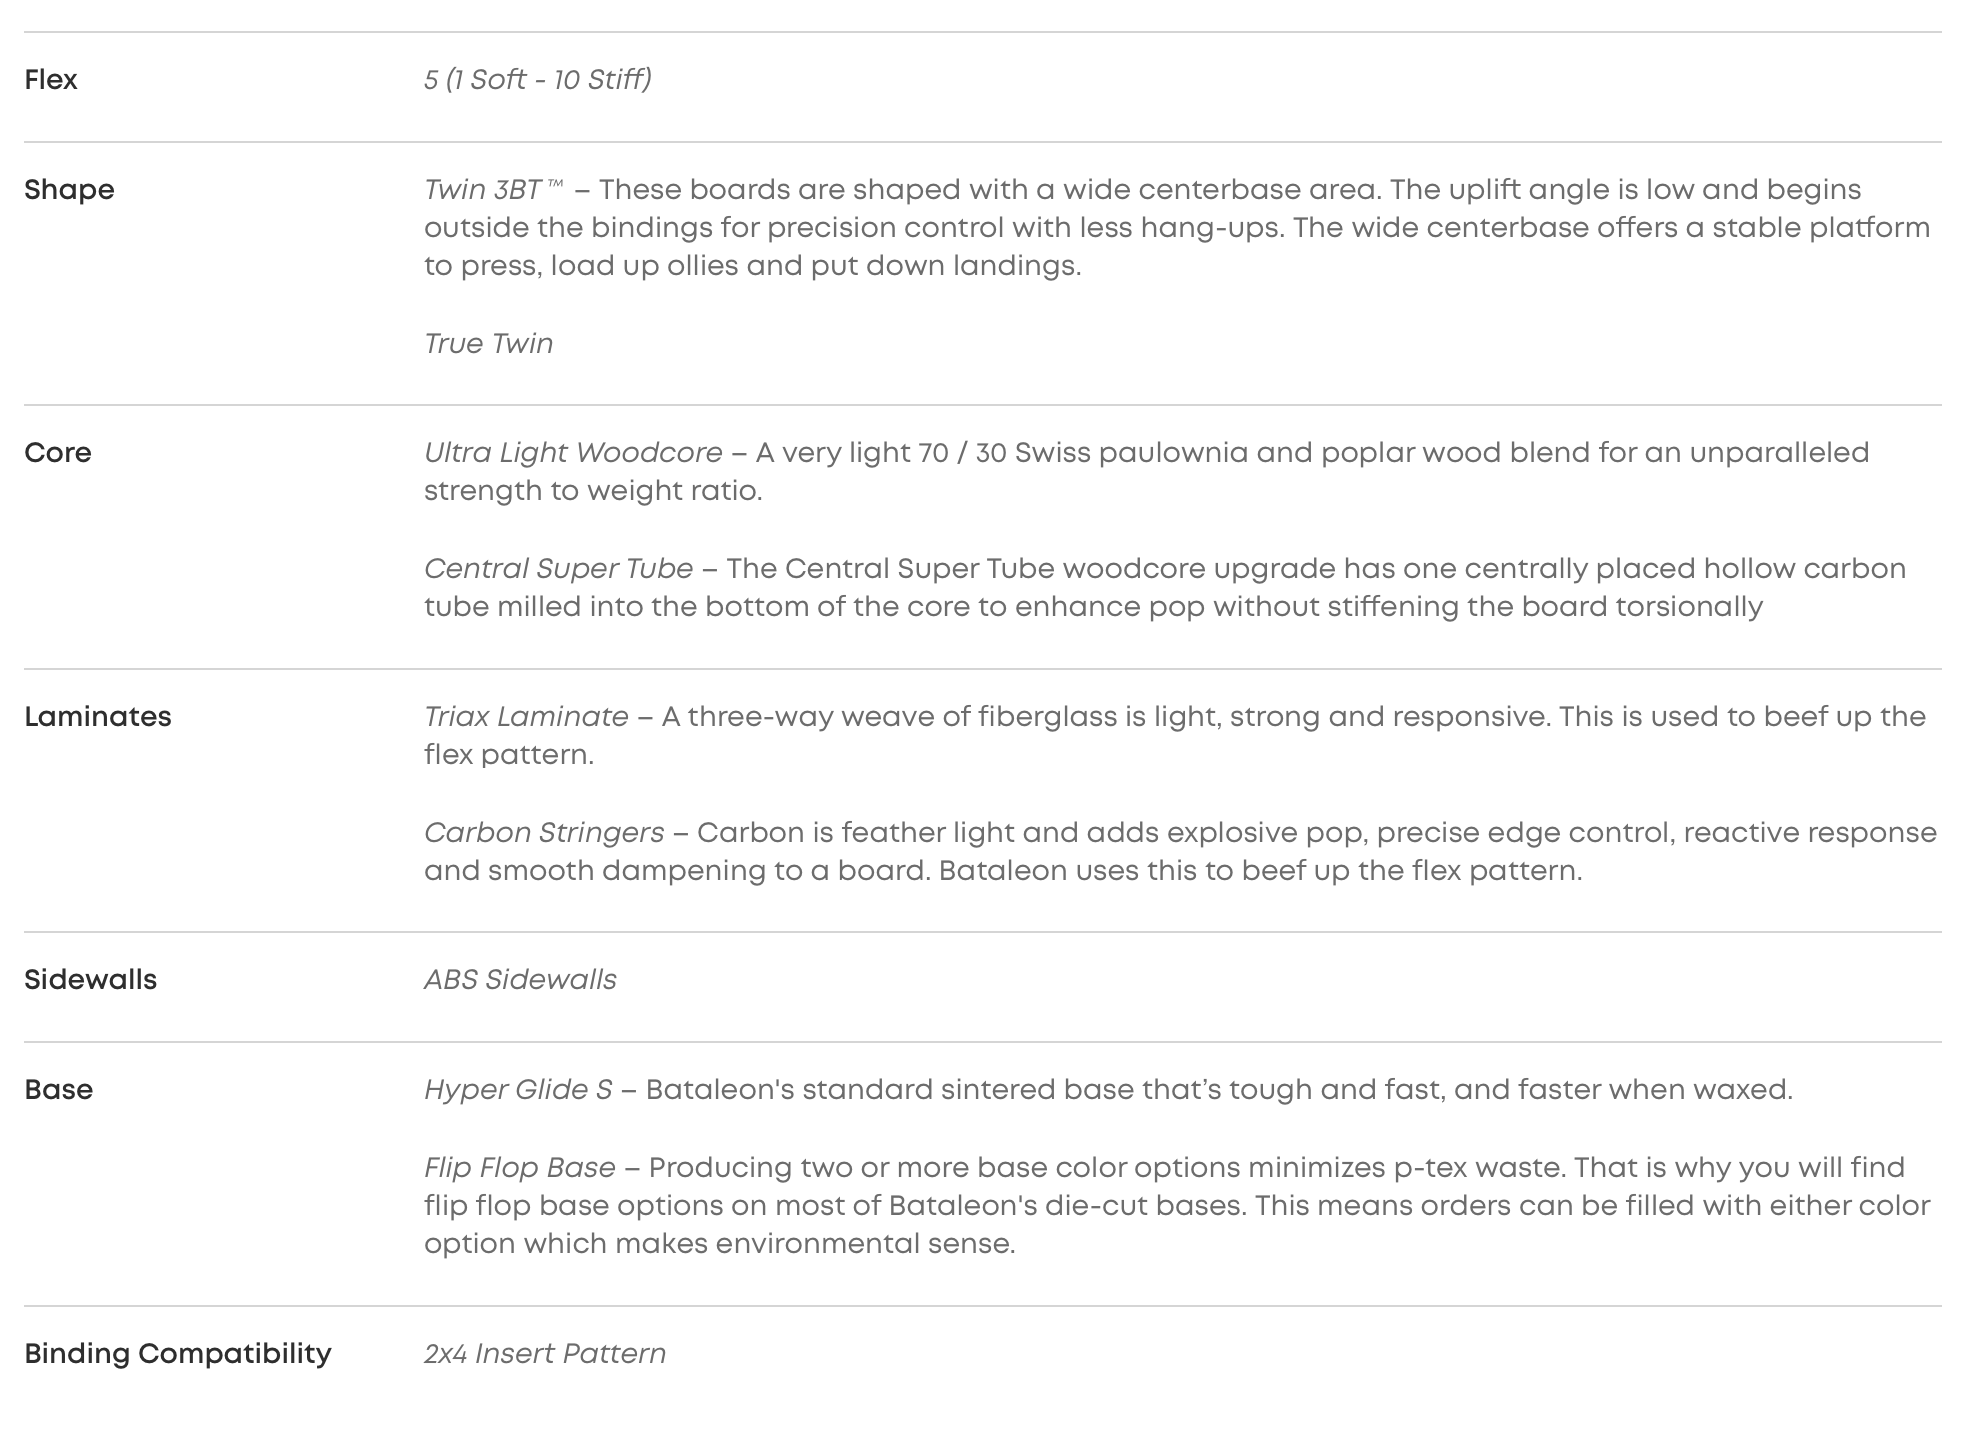Select the 'Triax Laminate' term
The height and width of the screenshot is (1430, 1982).
[526, 717]
